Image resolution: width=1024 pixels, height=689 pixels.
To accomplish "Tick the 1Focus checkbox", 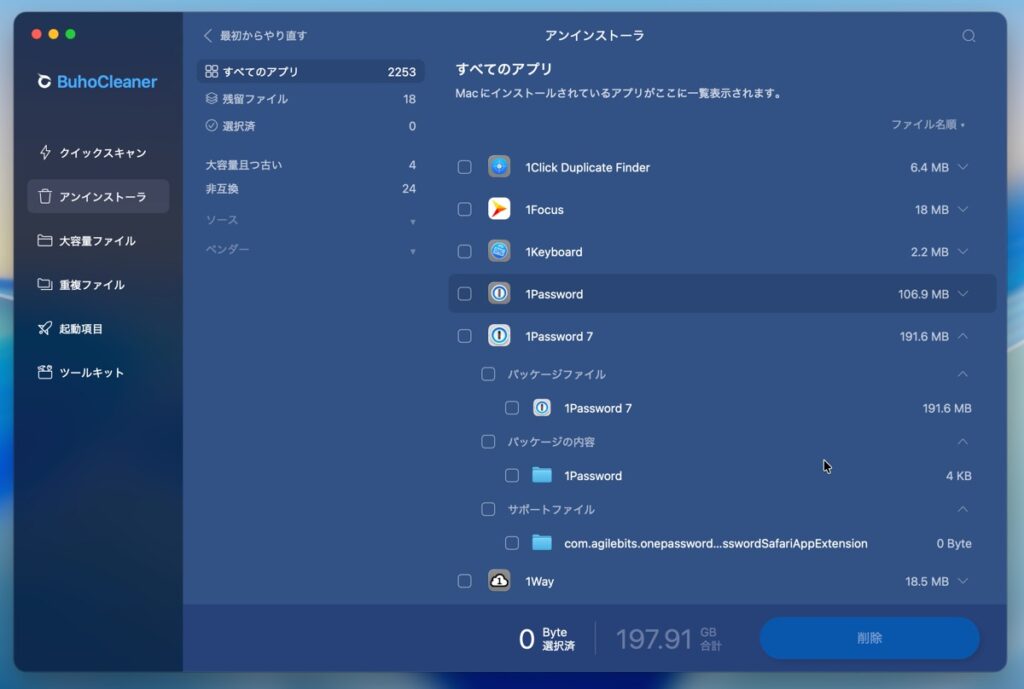I will coord(465,209).
